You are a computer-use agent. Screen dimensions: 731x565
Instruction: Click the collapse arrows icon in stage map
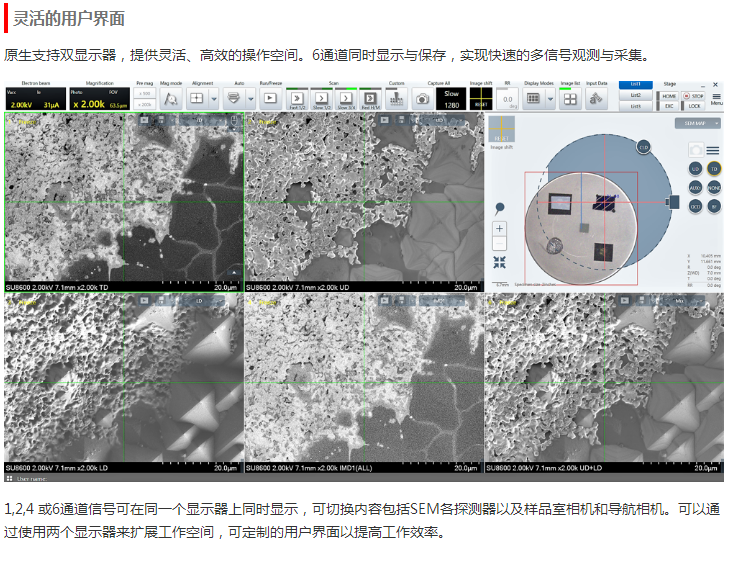click(x=499, y=261)
